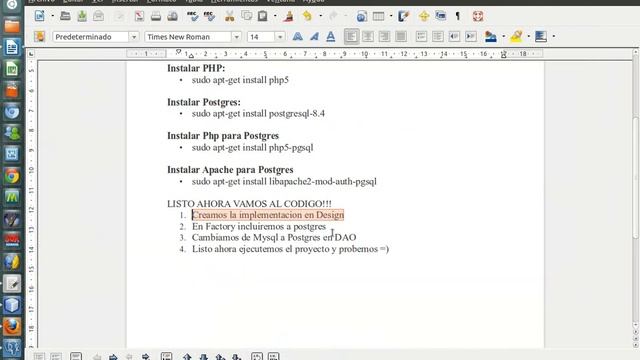The image size is (640, 360).
Task: Copy the selection with the Copy icon
Action: 247,16
